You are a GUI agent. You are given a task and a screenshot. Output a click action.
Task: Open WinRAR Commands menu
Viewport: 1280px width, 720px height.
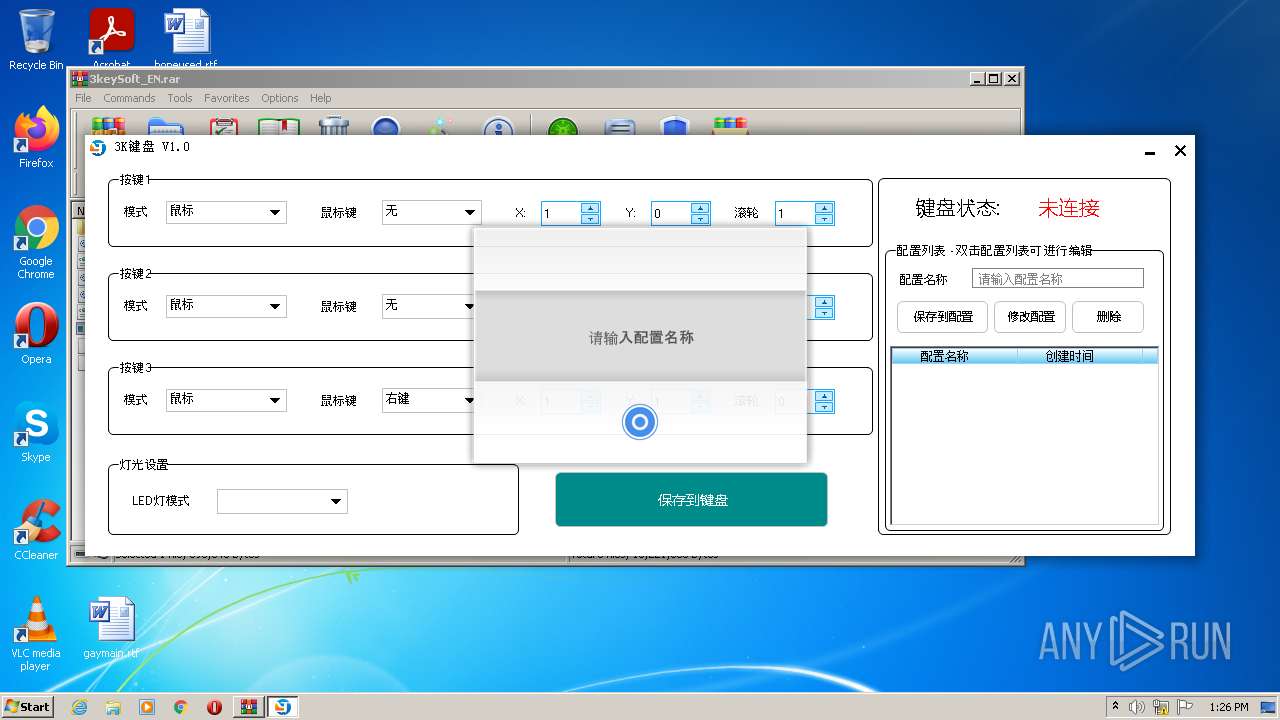129,98
